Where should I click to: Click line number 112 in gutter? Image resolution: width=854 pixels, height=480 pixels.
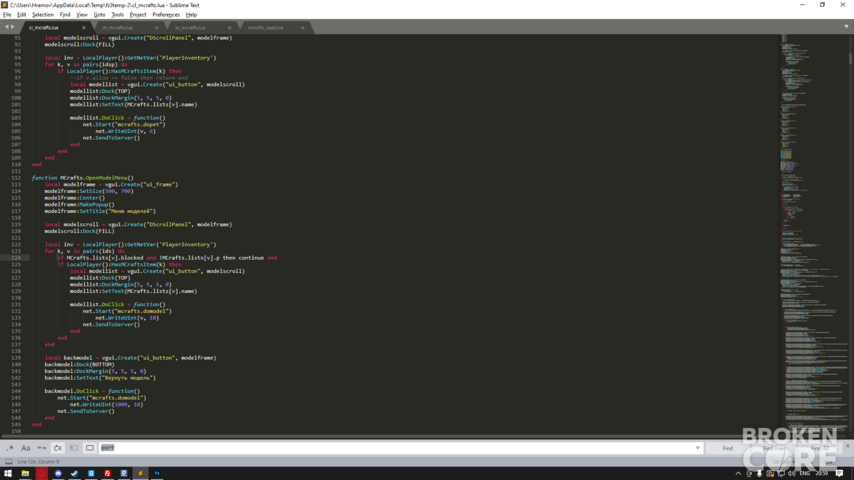[16, 178]
